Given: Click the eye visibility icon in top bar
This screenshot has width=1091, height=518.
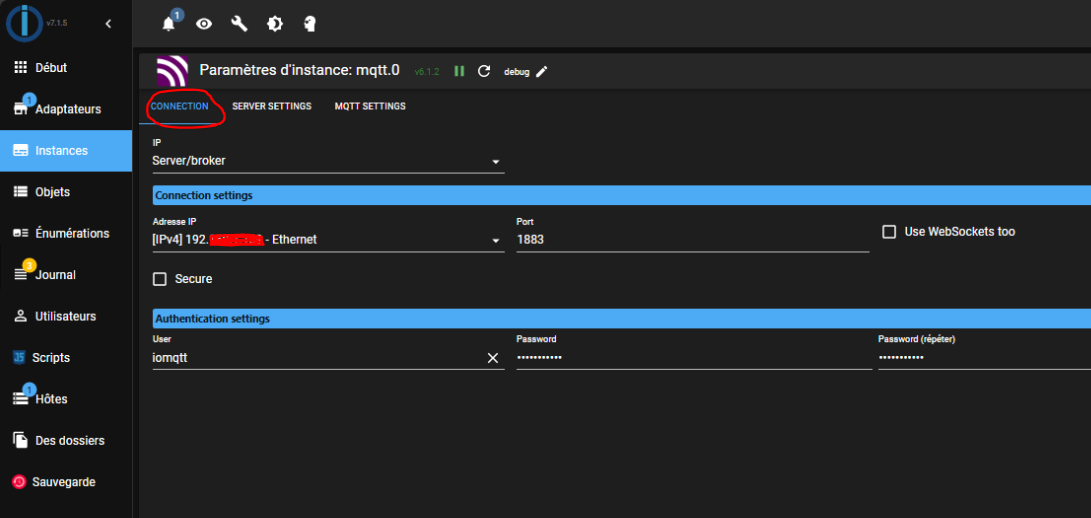Looking at the screenshot, I should pyautogui.click(x=204, y=24).
